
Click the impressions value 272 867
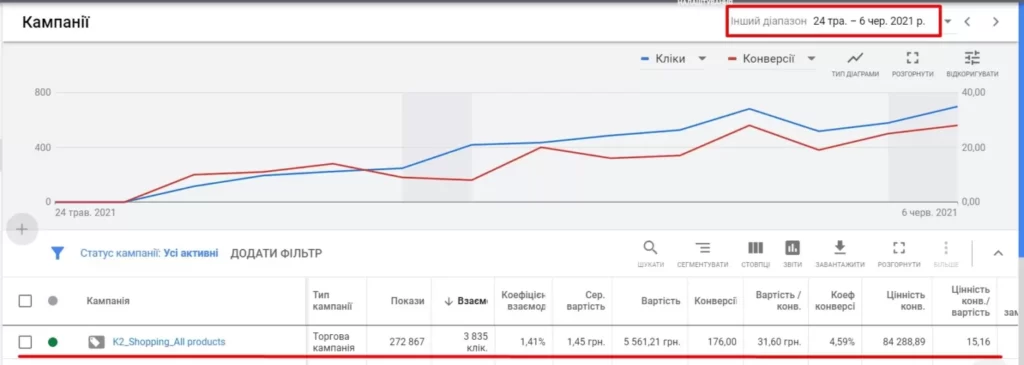pyautogui.click(x=406, y=341)
